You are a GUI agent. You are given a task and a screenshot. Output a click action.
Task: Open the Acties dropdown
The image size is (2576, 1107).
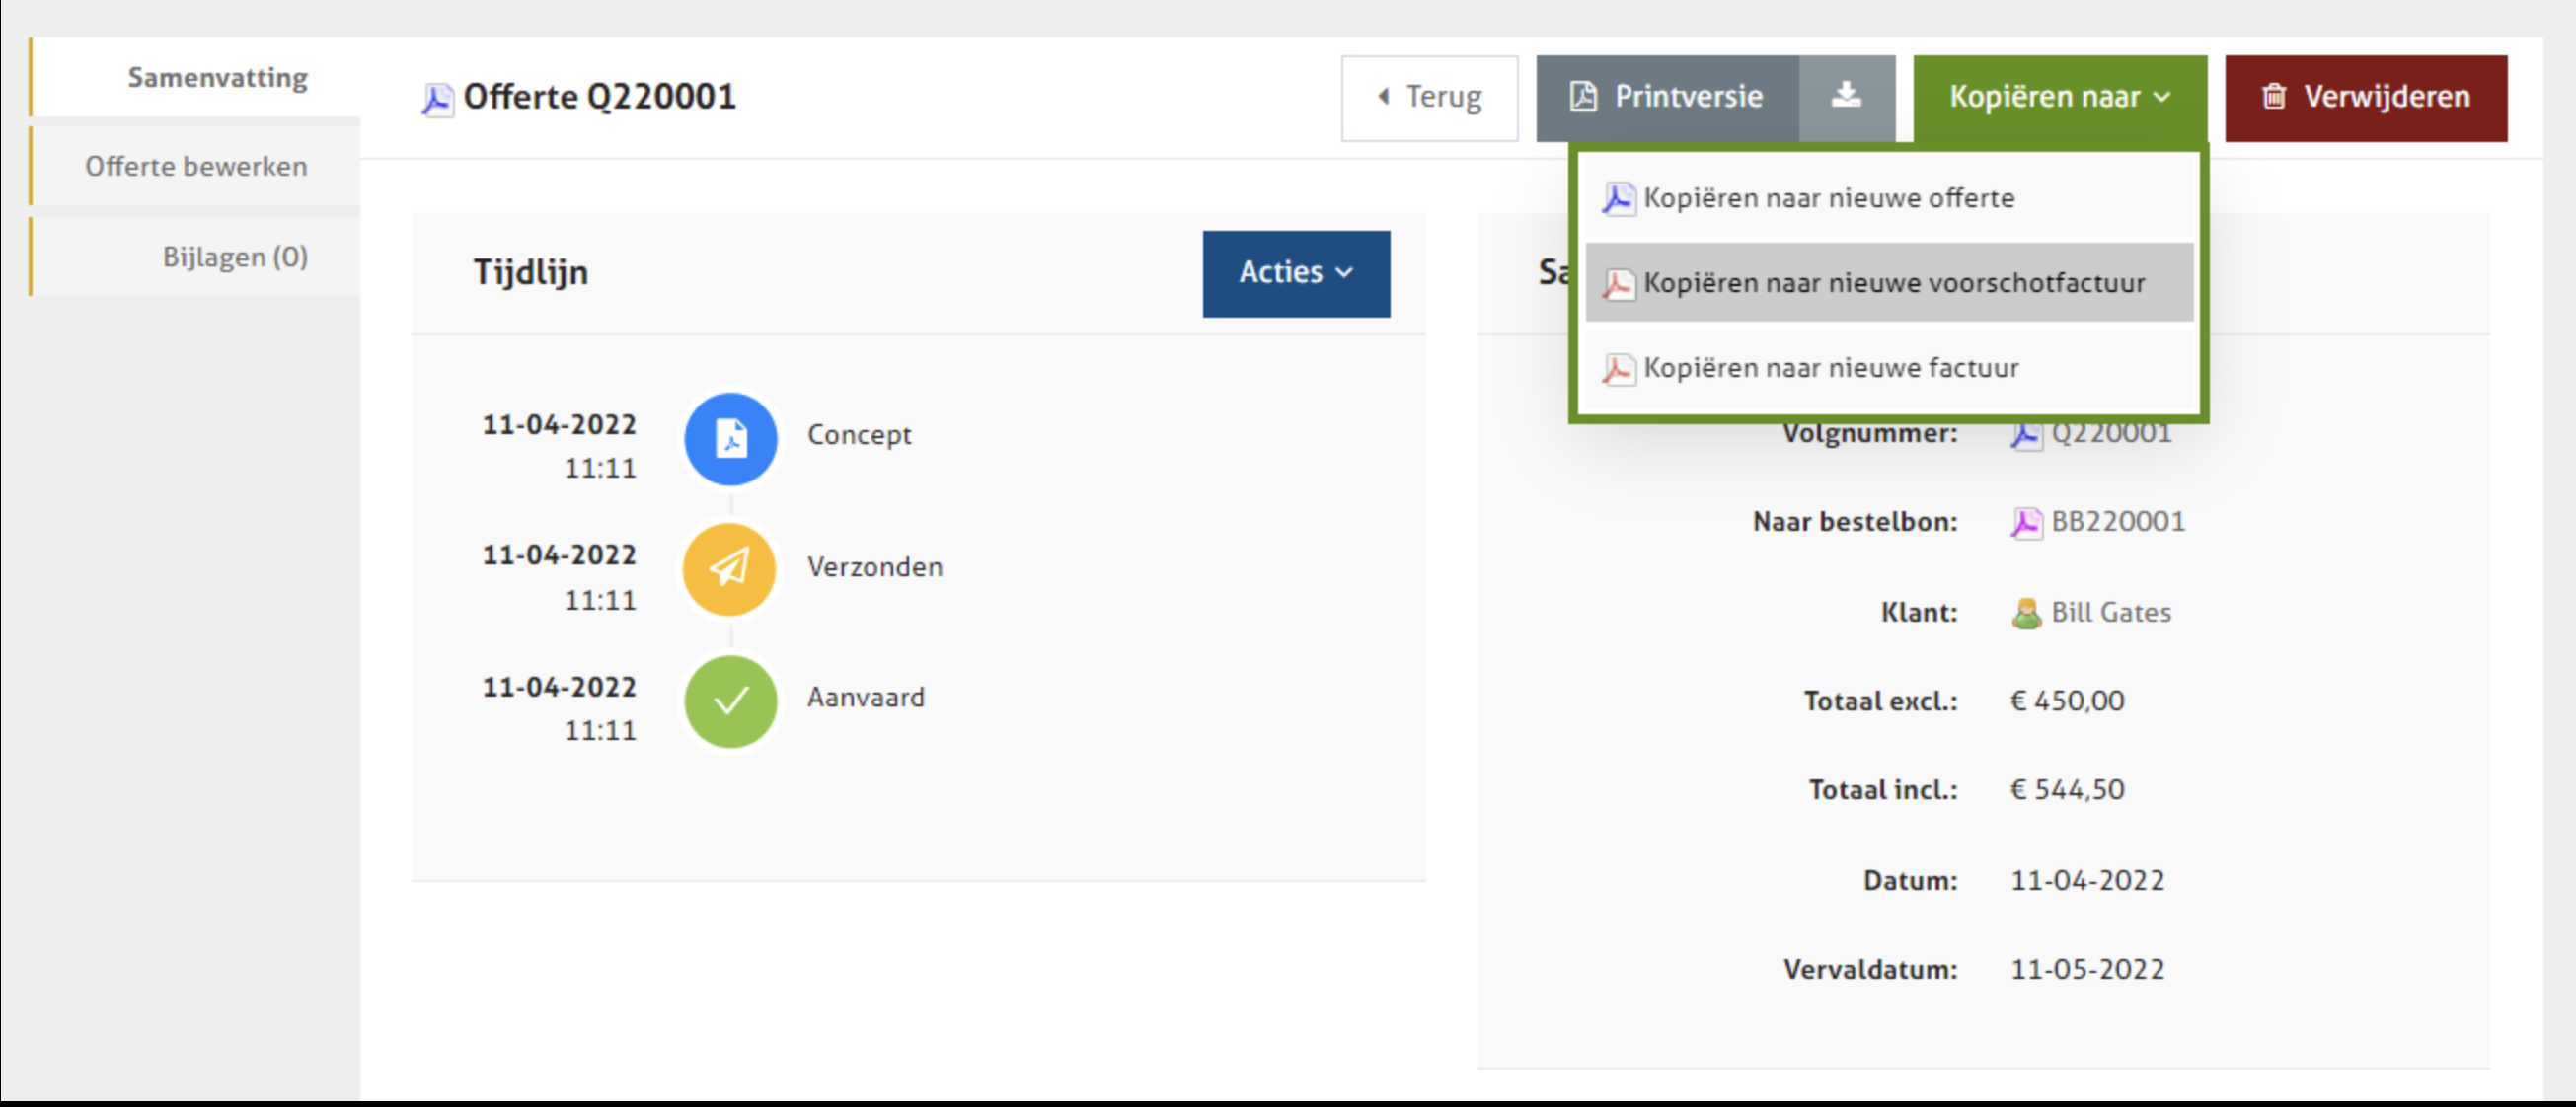(1295, 273)
